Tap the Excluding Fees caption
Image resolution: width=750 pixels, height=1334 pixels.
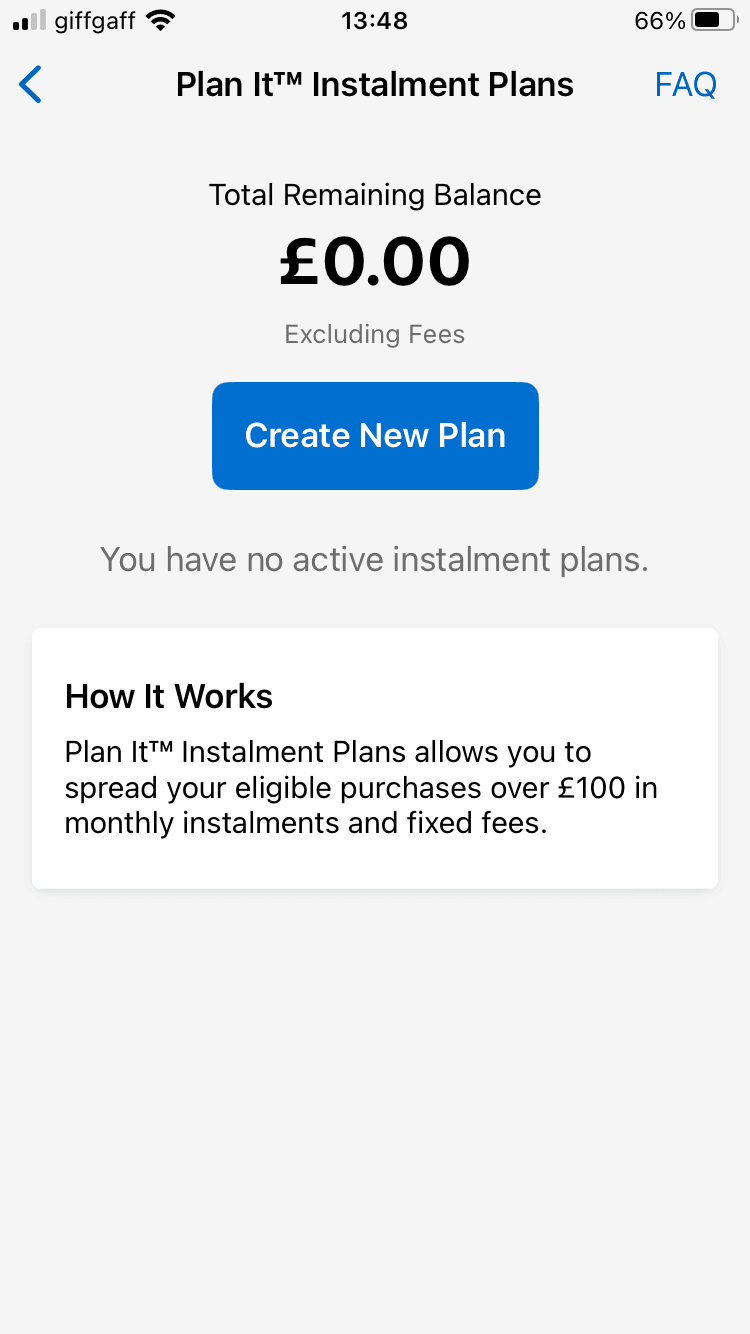click(x=374, y=334)
